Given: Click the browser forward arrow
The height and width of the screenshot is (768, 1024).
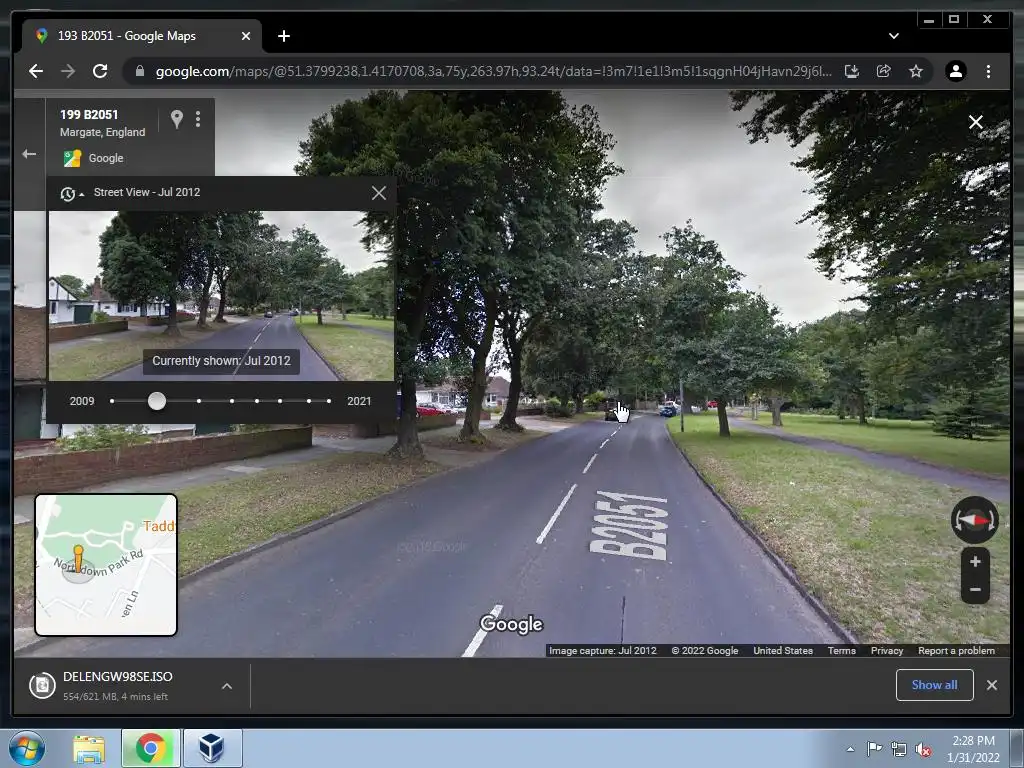Looking at the screenshot, I should point(68,71).
